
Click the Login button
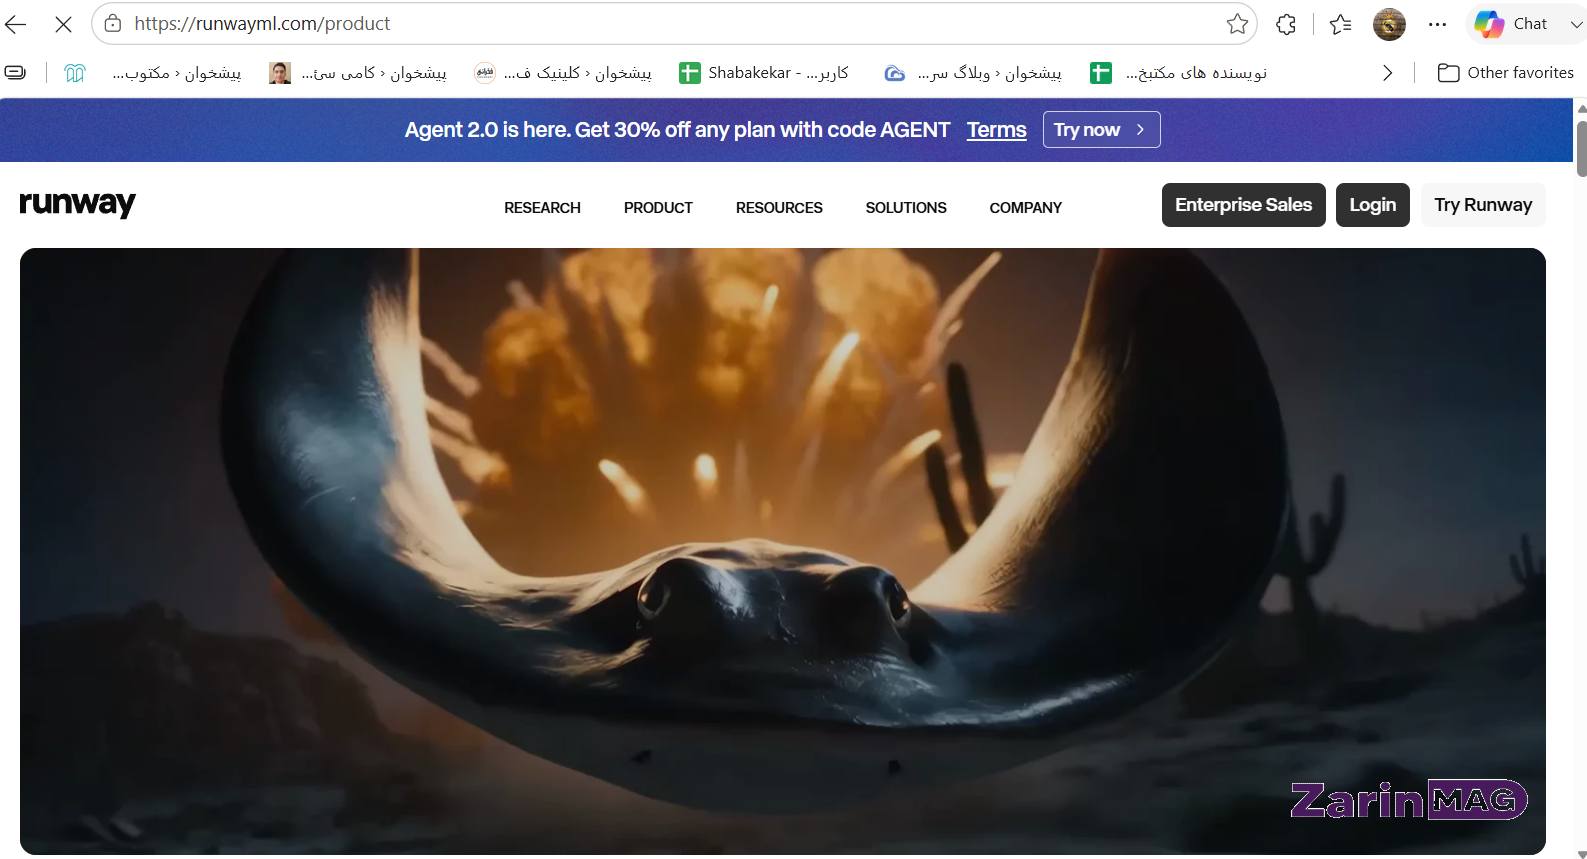(1372, 205)
